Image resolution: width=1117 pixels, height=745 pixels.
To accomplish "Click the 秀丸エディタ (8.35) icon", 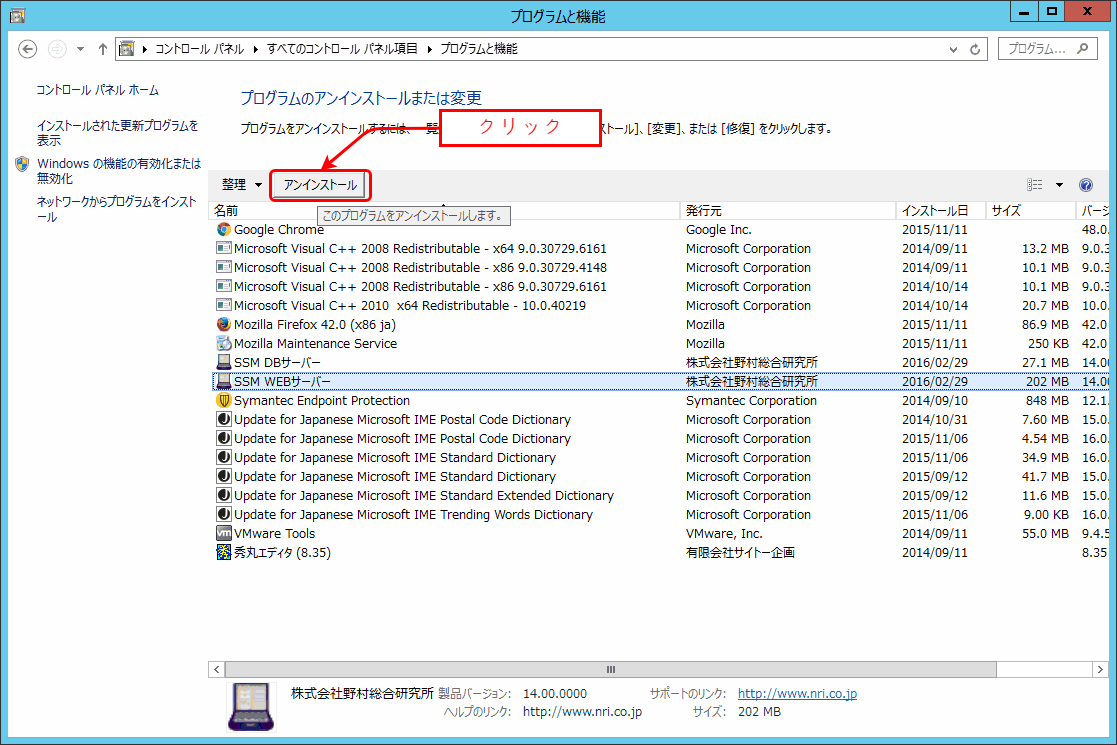I will tap(224, 552).
